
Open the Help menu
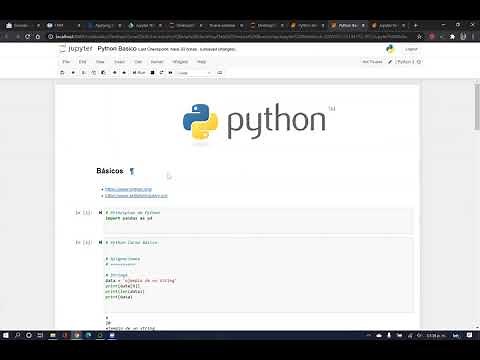click(x=201, y=62)
